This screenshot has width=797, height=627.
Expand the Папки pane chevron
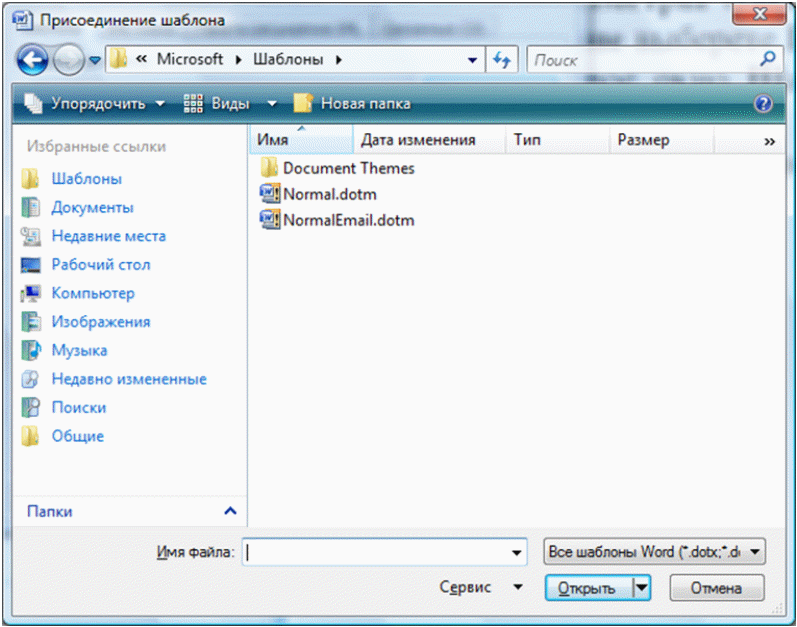[x=230, y=511]
